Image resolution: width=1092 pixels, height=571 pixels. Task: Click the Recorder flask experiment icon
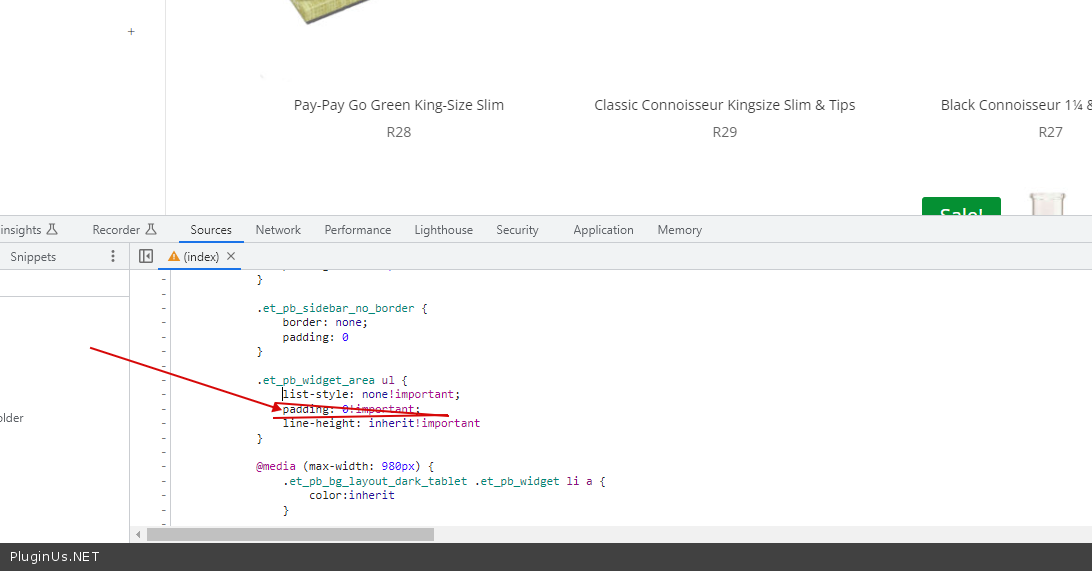[x=151, y=230]
